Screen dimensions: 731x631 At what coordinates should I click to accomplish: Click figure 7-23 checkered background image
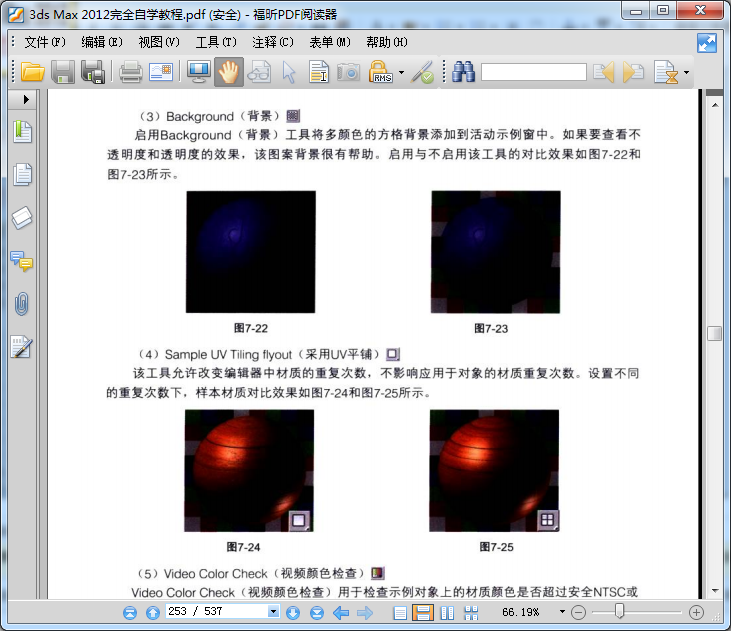click(496, 252)
